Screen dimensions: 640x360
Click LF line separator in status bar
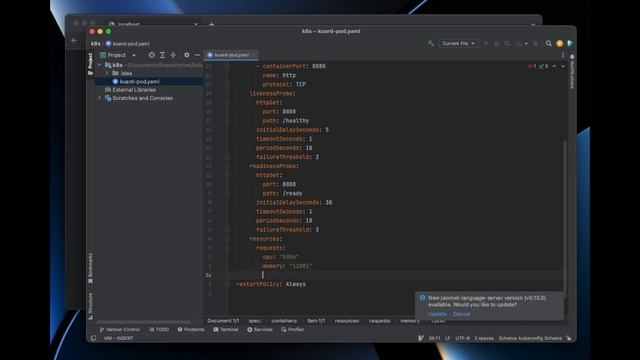(447, 338)
